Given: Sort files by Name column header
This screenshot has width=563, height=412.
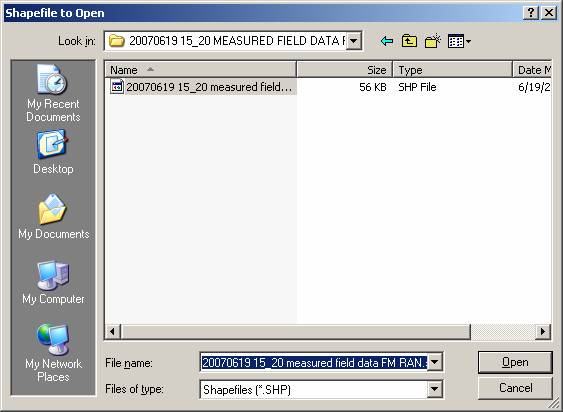Looking at the screenshot, I should 201,70.
